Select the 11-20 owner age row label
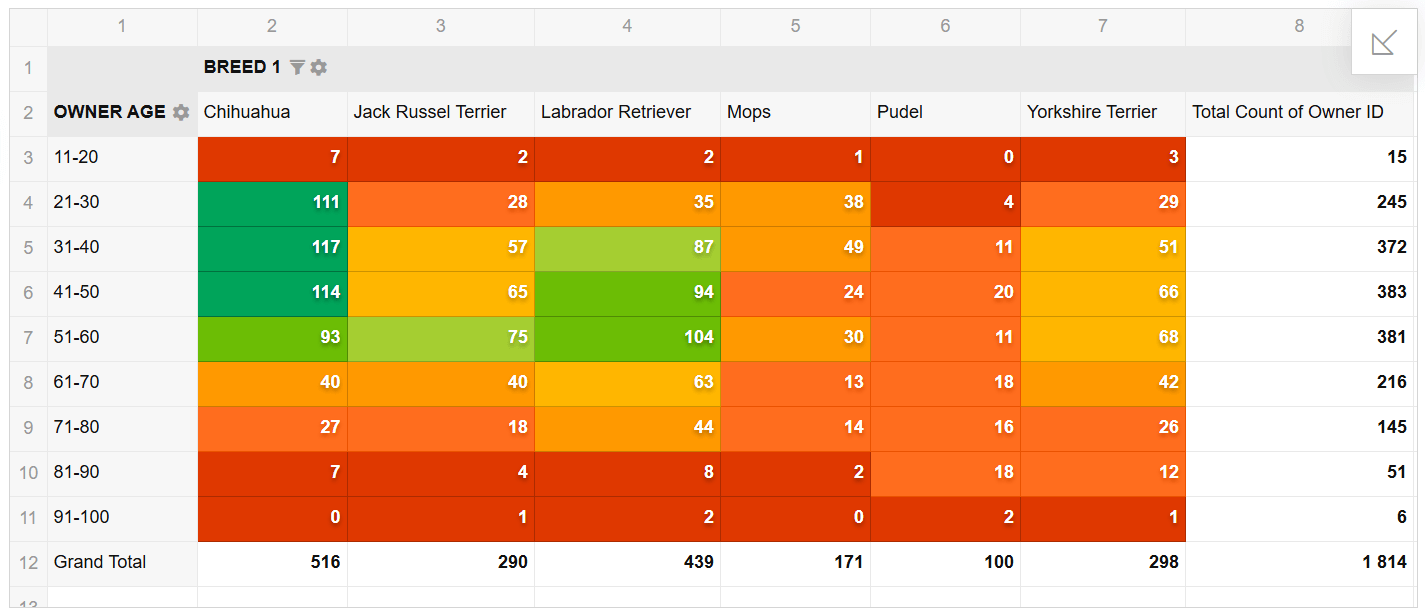 [79, 157]
